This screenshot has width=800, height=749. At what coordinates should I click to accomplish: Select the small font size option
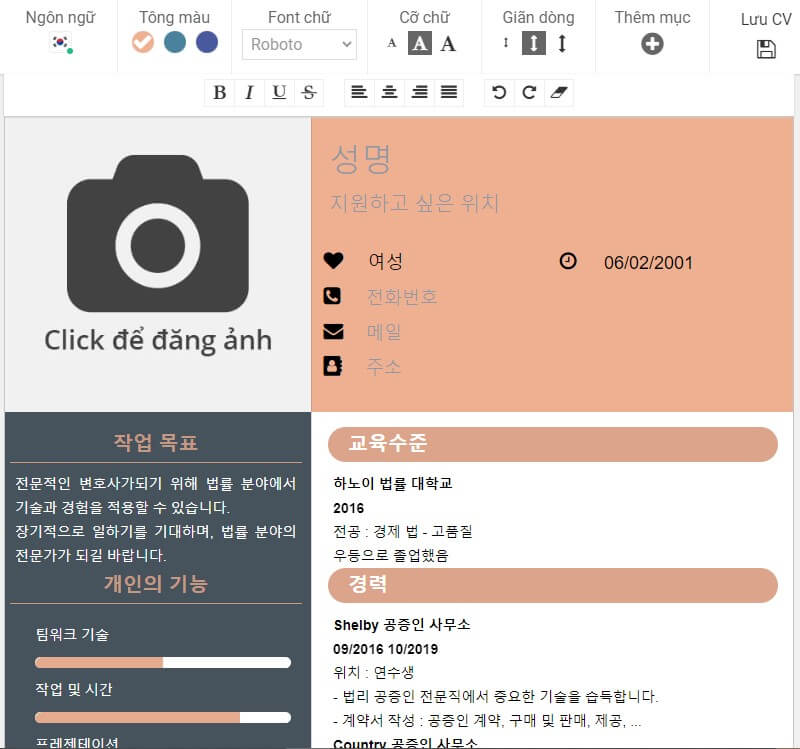click(x=392, y=43)
